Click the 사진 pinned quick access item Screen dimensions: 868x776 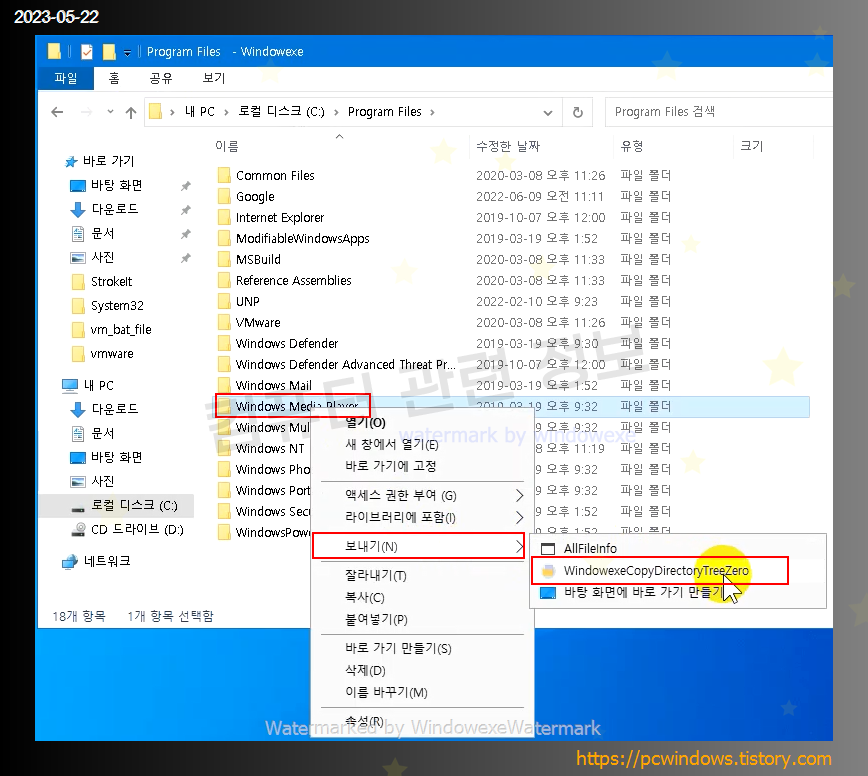click(x=102, y=257)
